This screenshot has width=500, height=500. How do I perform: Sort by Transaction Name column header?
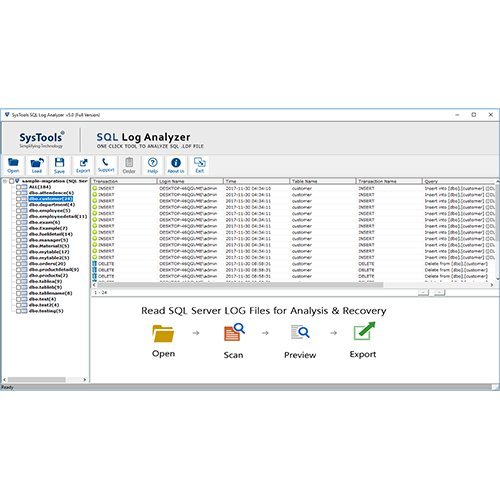coord(389,181)
